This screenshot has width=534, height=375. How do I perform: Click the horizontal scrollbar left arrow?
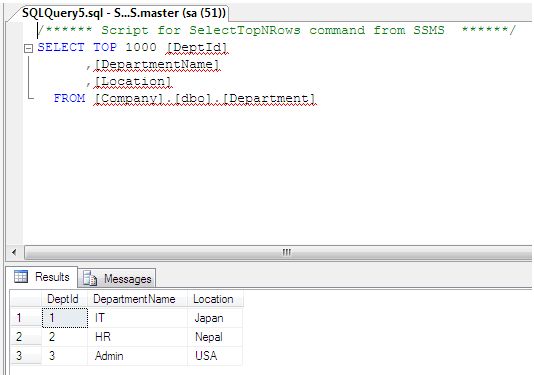[14, 252]
